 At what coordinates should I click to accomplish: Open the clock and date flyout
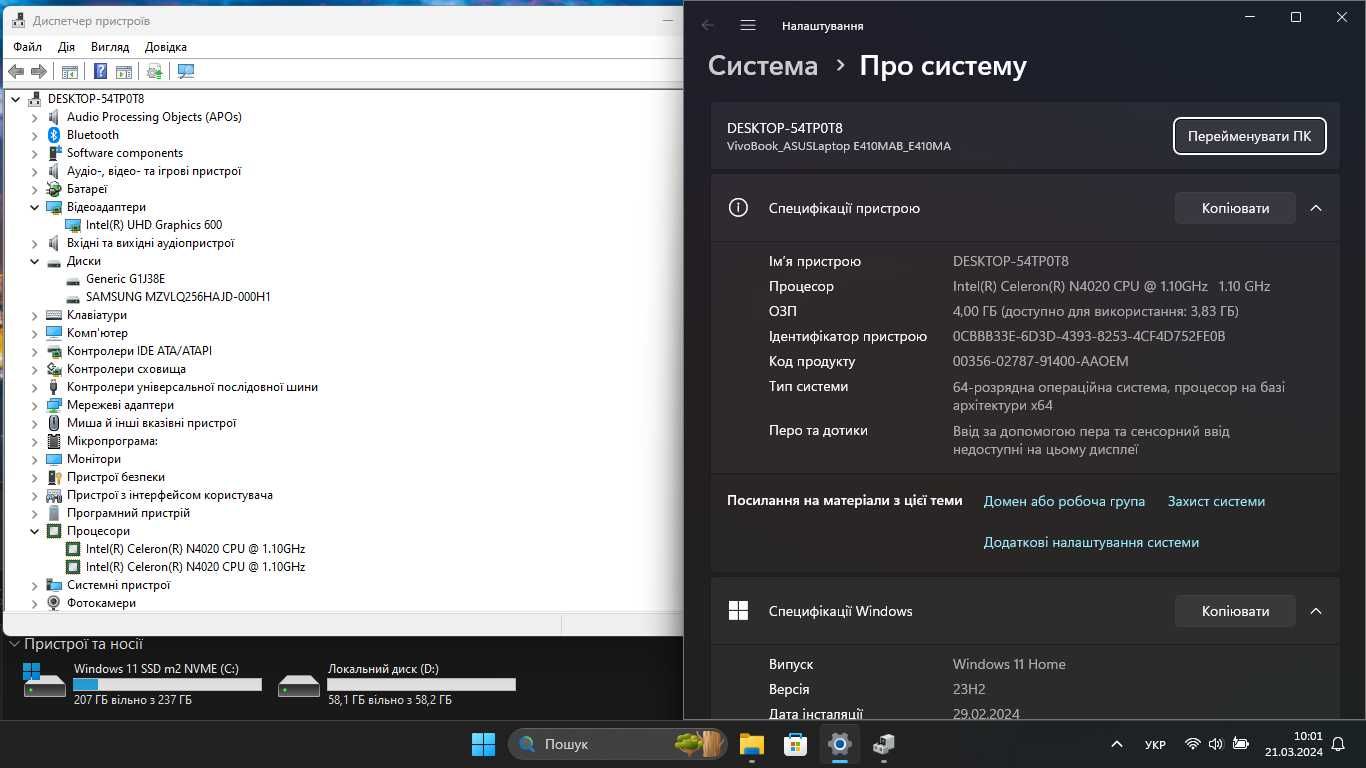point(1293,744)
